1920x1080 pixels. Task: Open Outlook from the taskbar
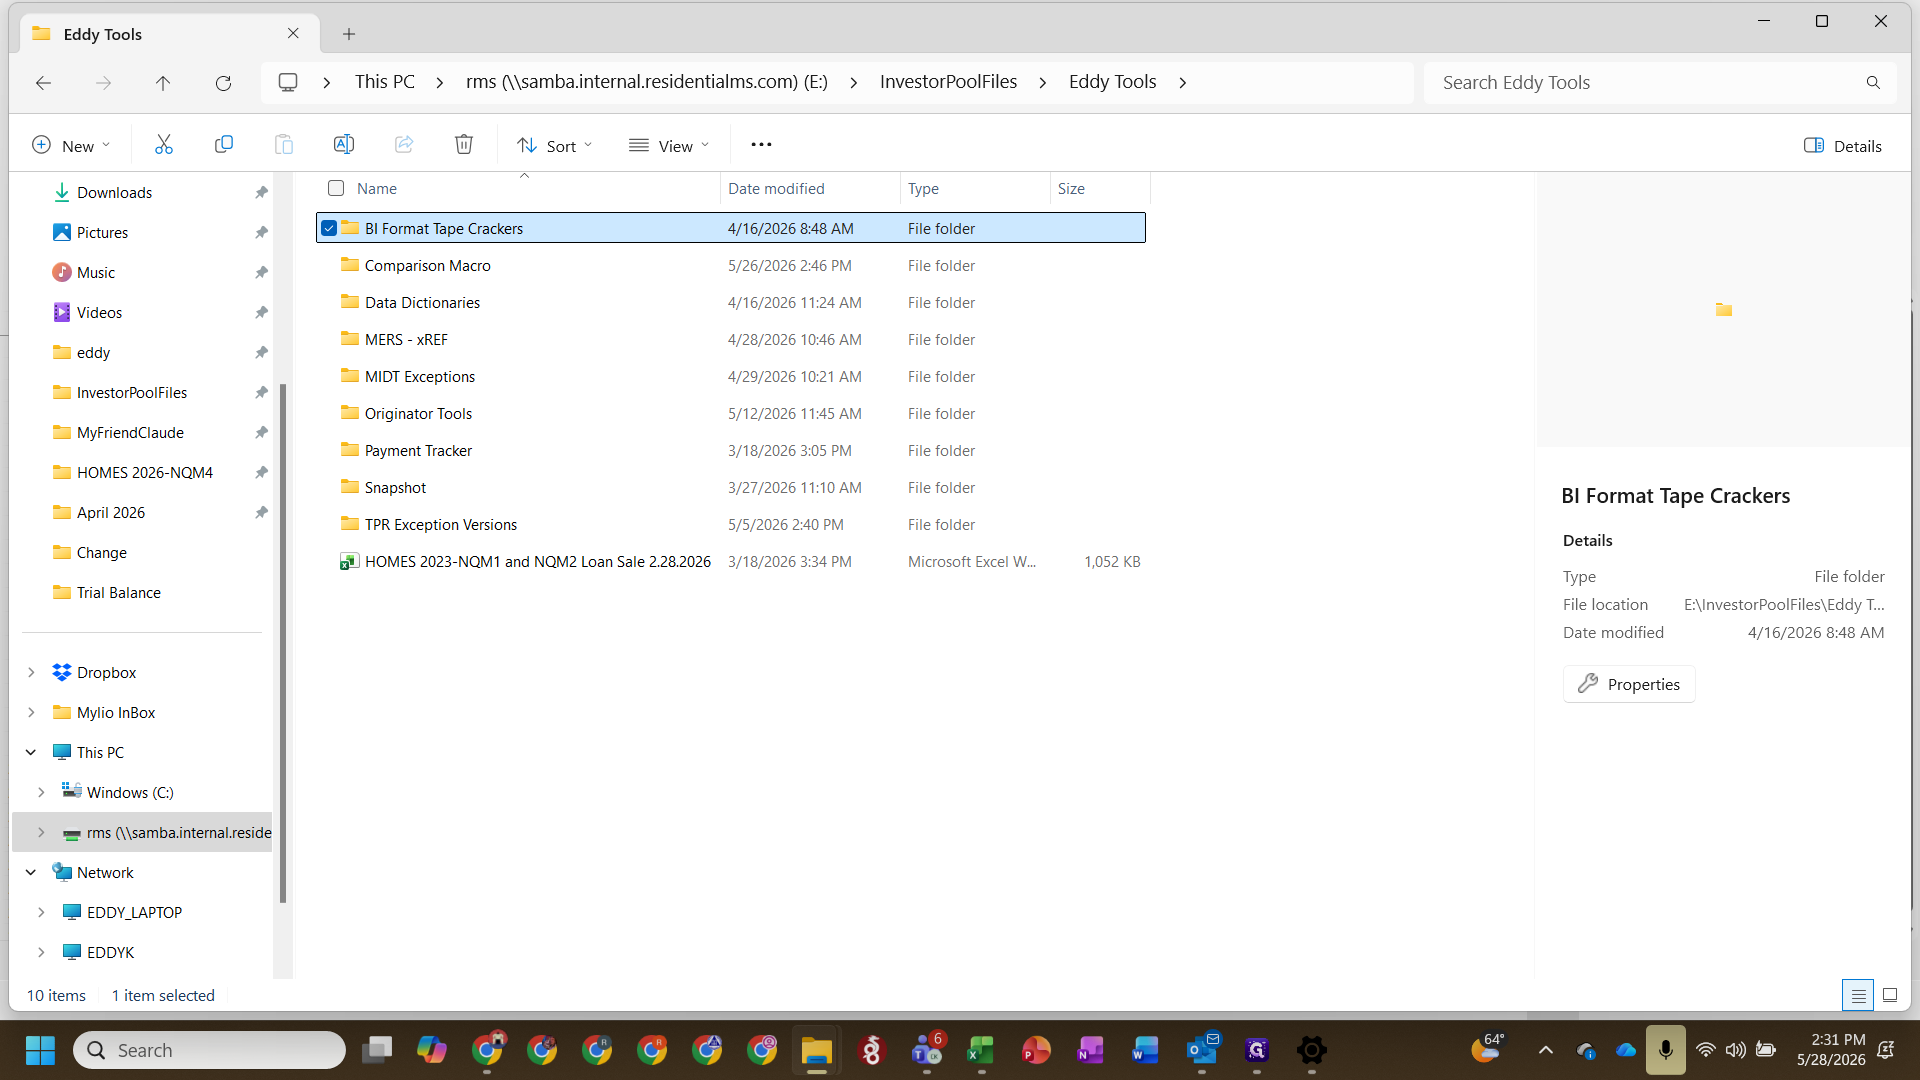click(x=1201, y=1050)
